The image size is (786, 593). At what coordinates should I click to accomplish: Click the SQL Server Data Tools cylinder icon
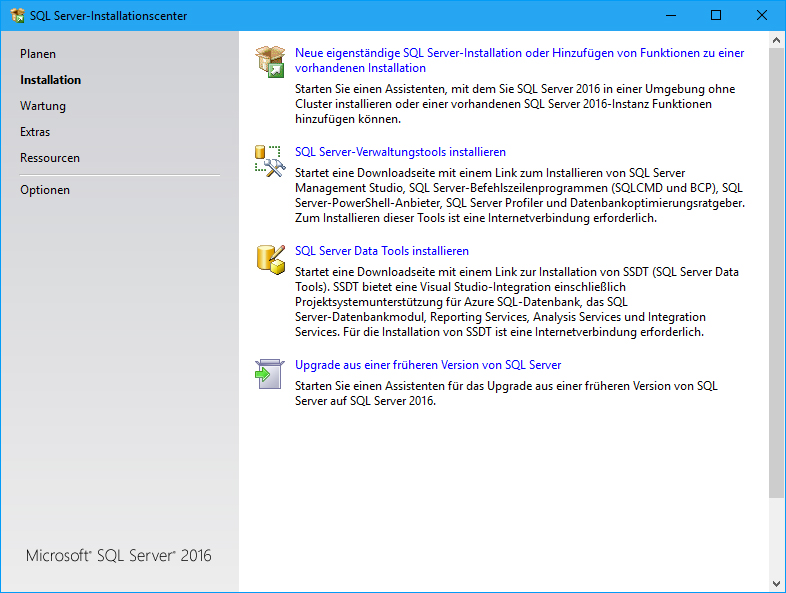[271, 260]
